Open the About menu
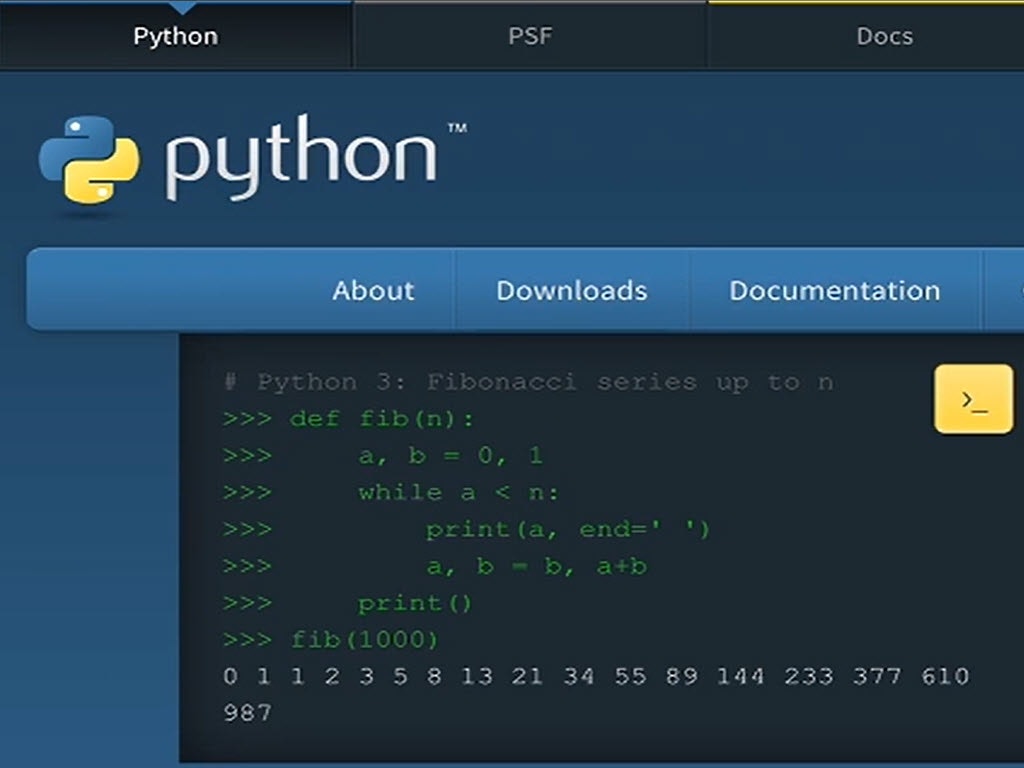Image resolution: width=1024 pixels, height=768 pixels. point(373,291)
